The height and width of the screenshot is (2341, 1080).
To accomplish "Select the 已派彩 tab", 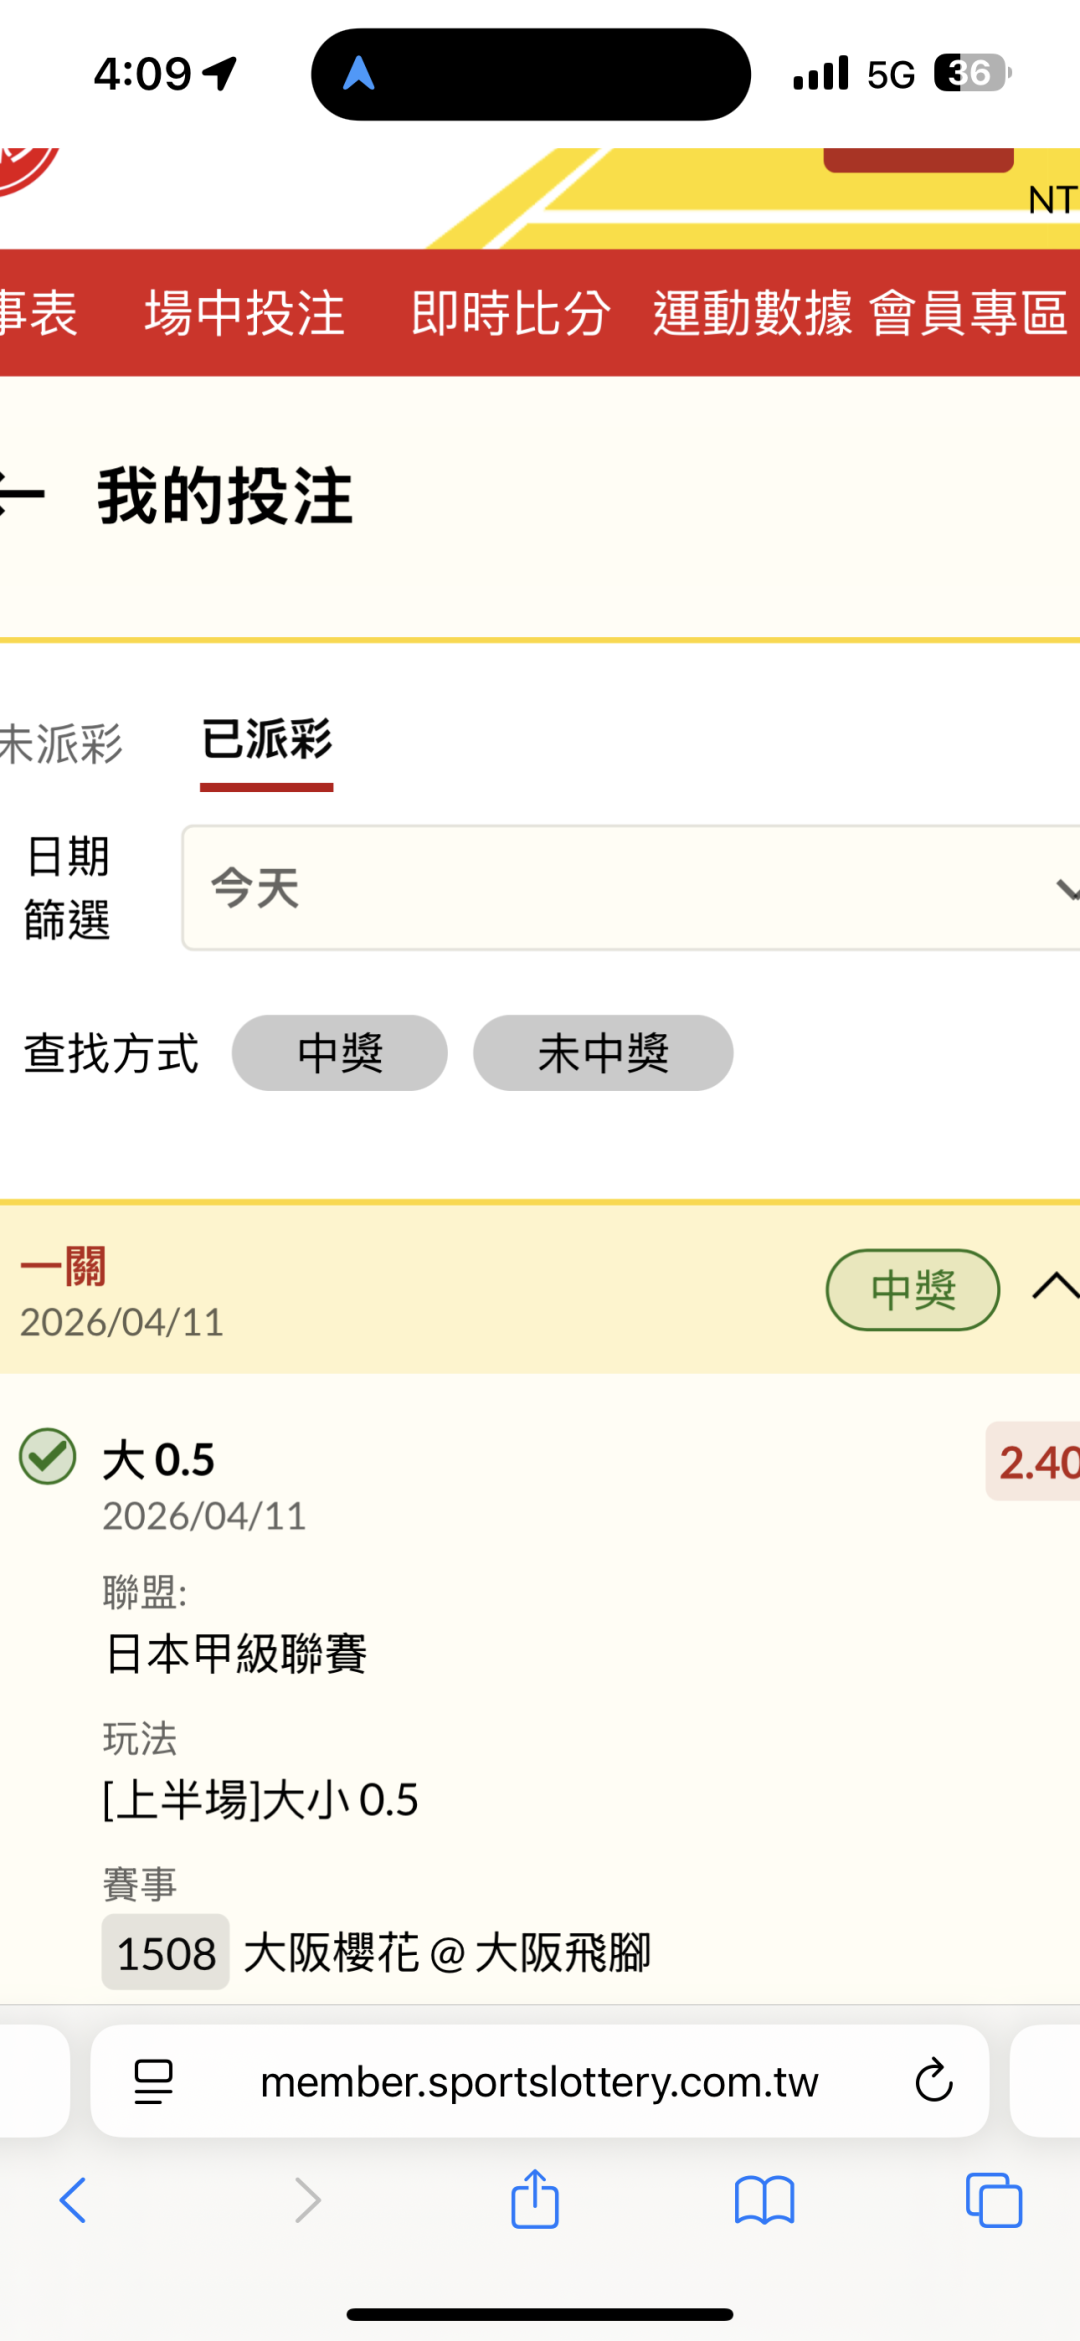I will click(x=266, y=741).
